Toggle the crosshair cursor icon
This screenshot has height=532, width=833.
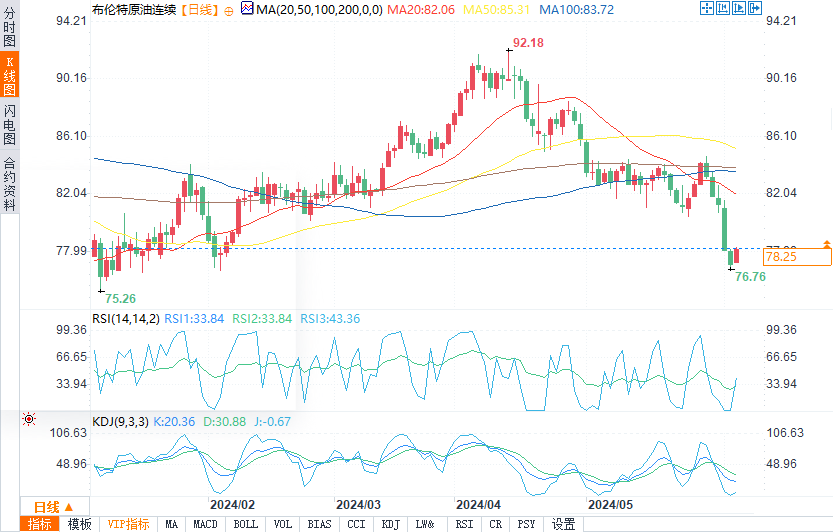coord(707,8)
